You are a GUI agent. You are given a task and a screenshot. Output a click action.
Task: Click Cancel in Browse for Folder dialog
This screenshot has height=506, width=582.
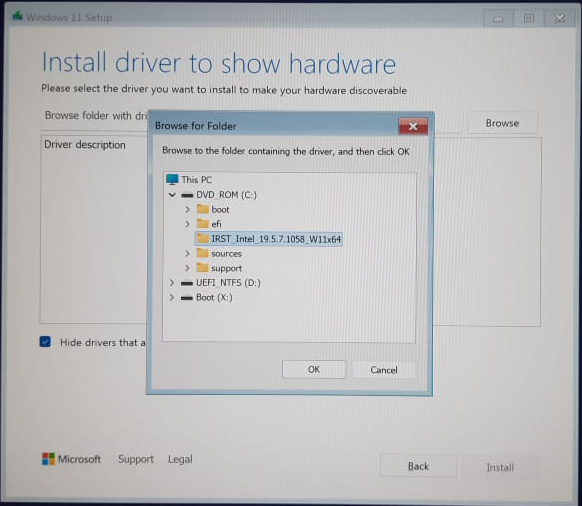point(384,370)
